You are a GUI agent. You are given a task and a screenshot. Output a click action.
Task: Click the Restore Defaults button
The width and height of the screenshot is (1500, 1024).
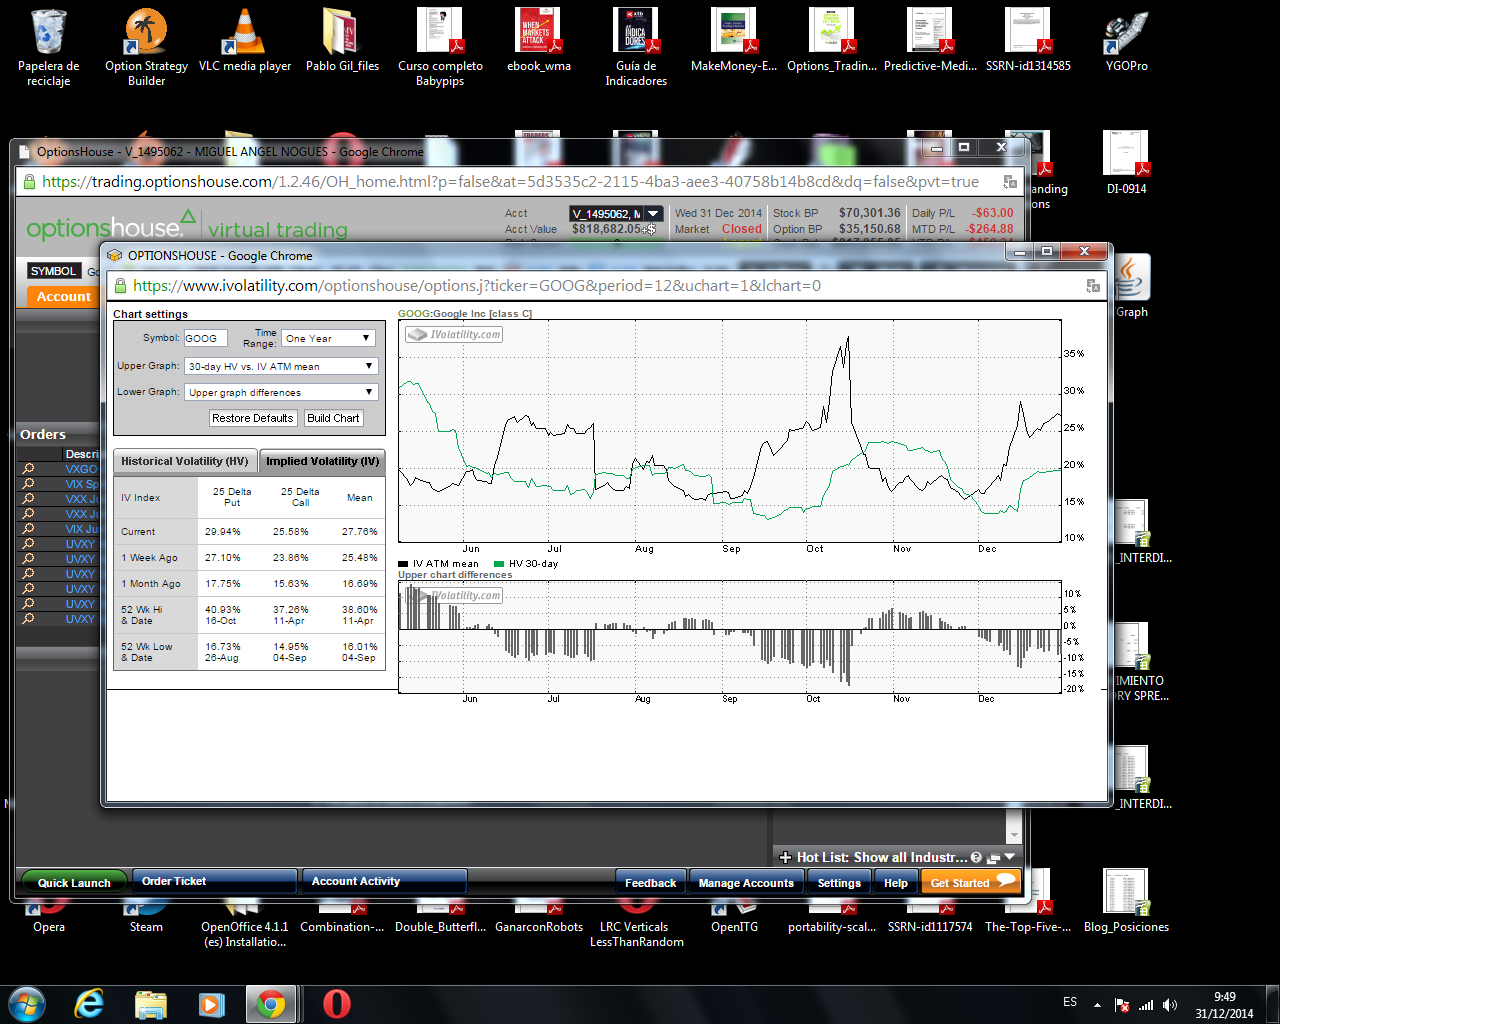(253, 418)
